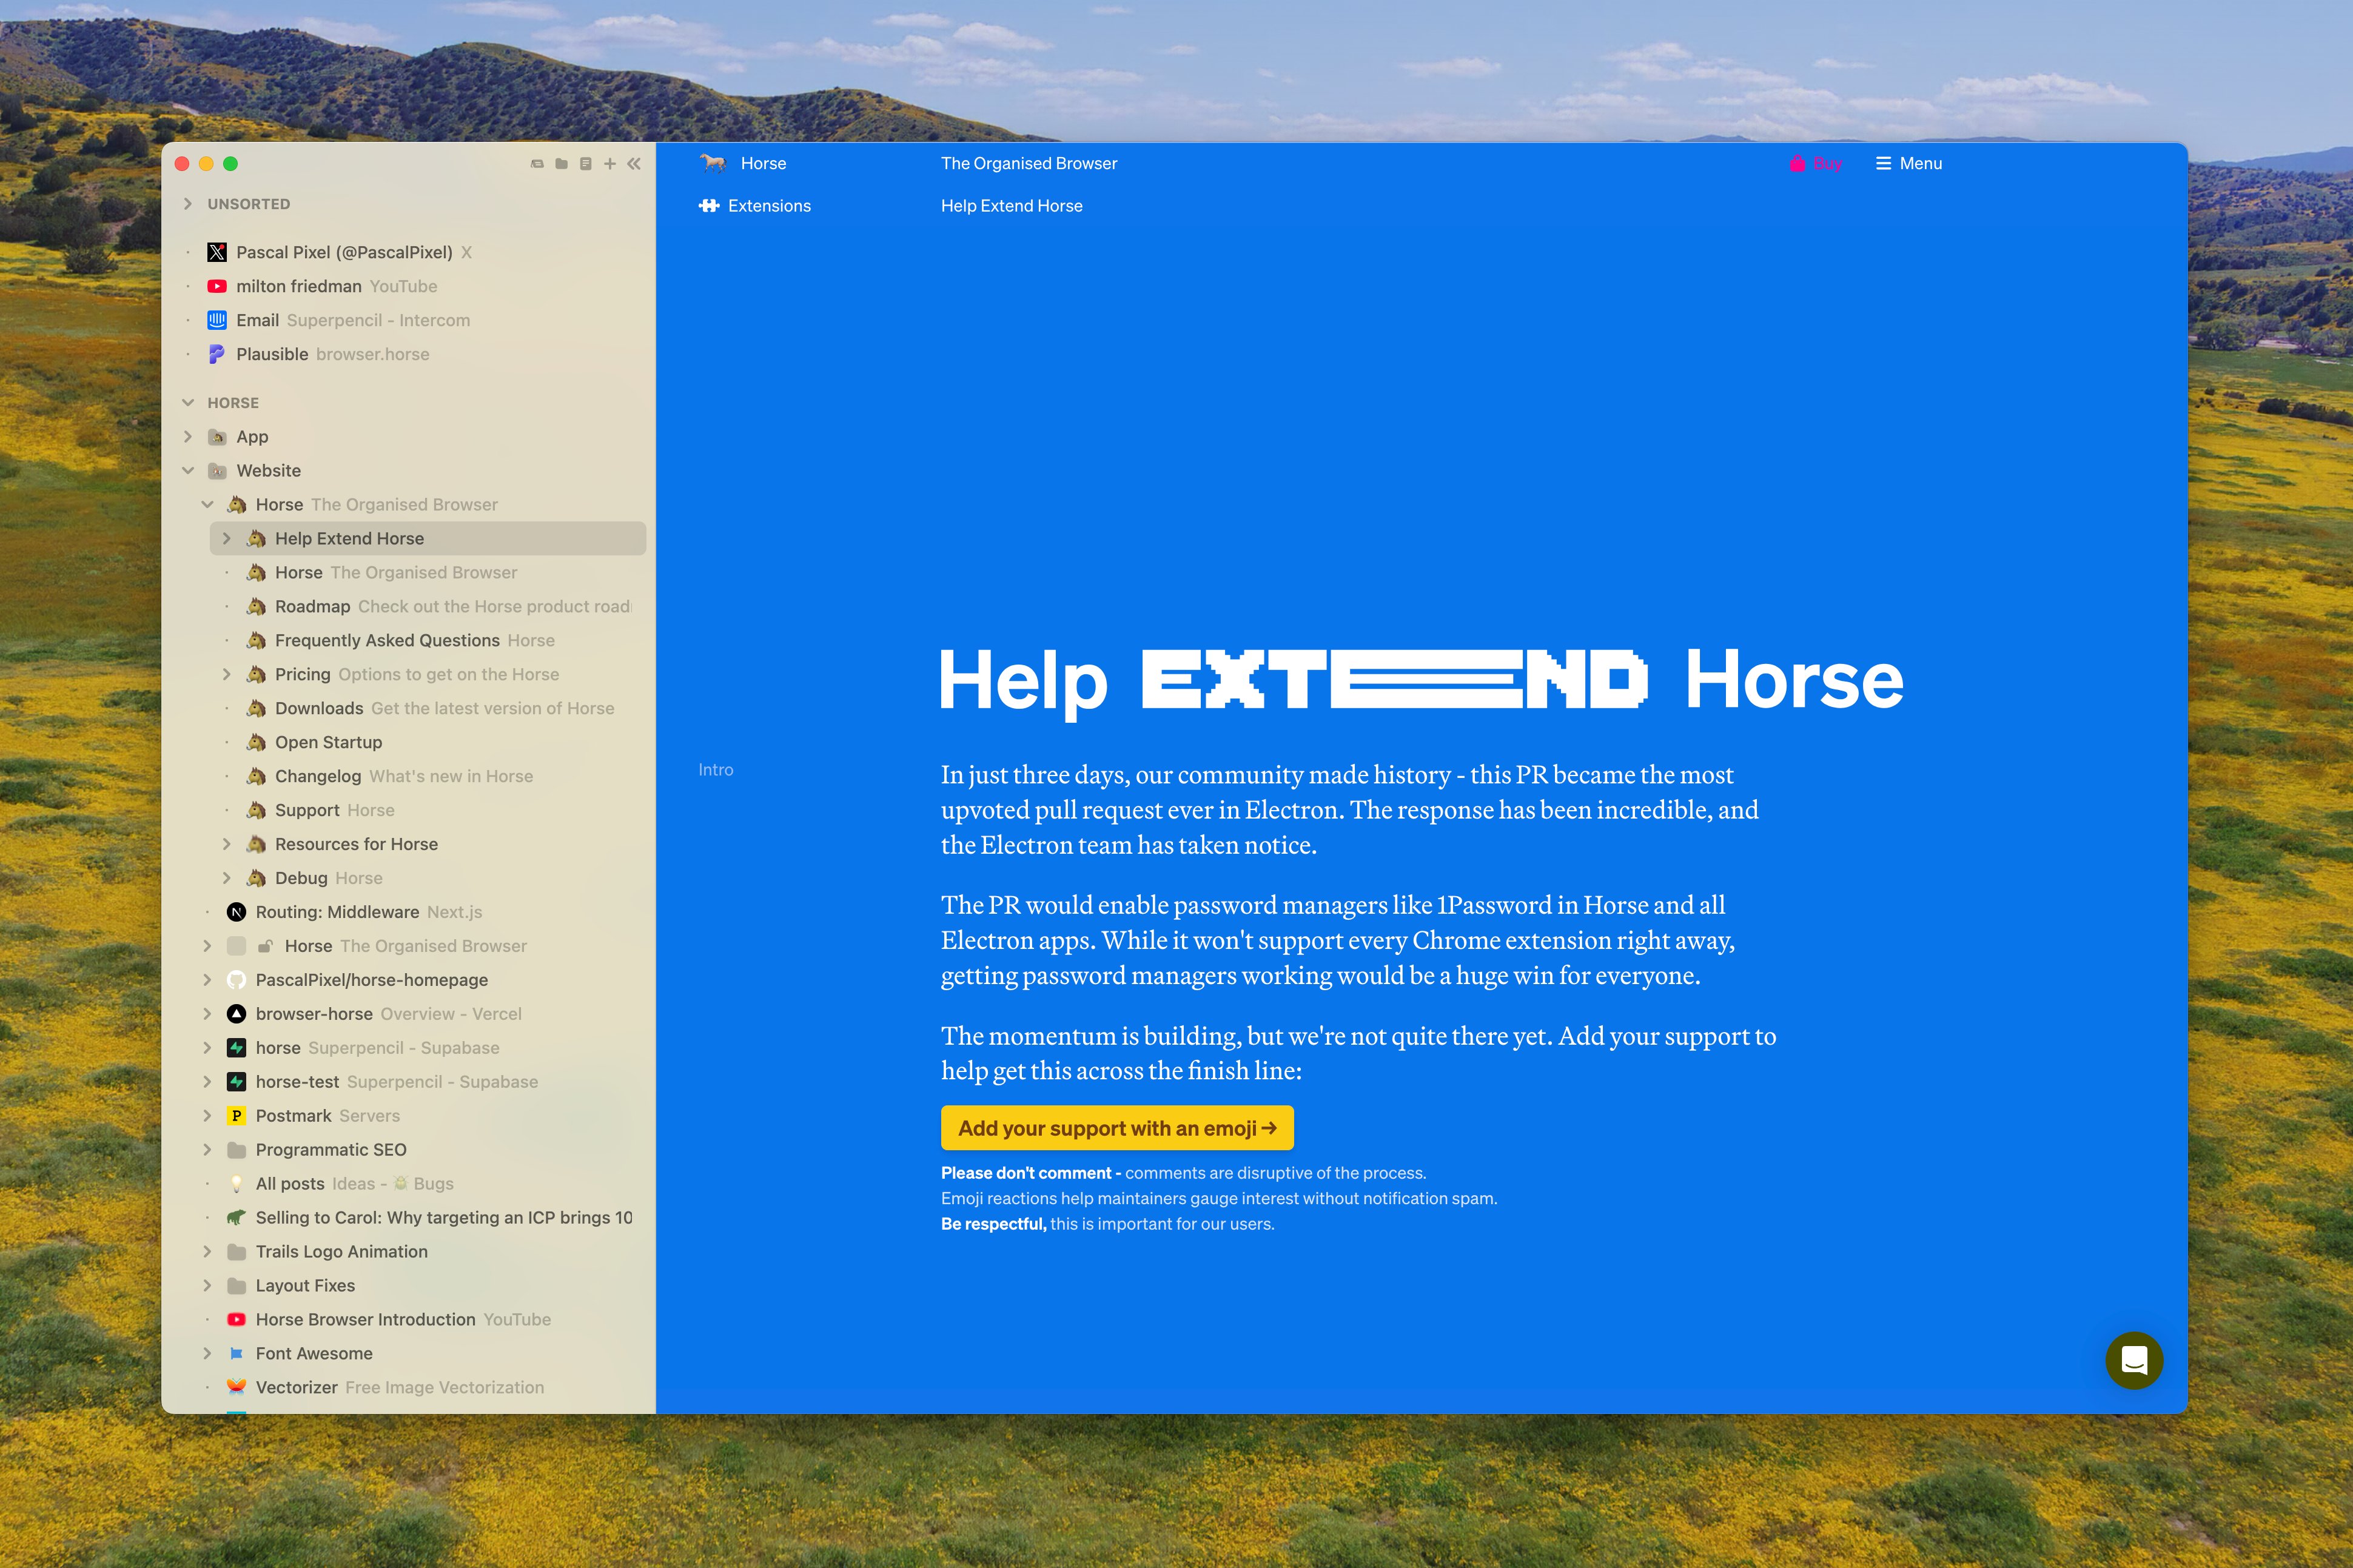Collapse the Website folder
This screenshot has width=2353, height=1568.
pyautogui.click(x=188, y=470)
